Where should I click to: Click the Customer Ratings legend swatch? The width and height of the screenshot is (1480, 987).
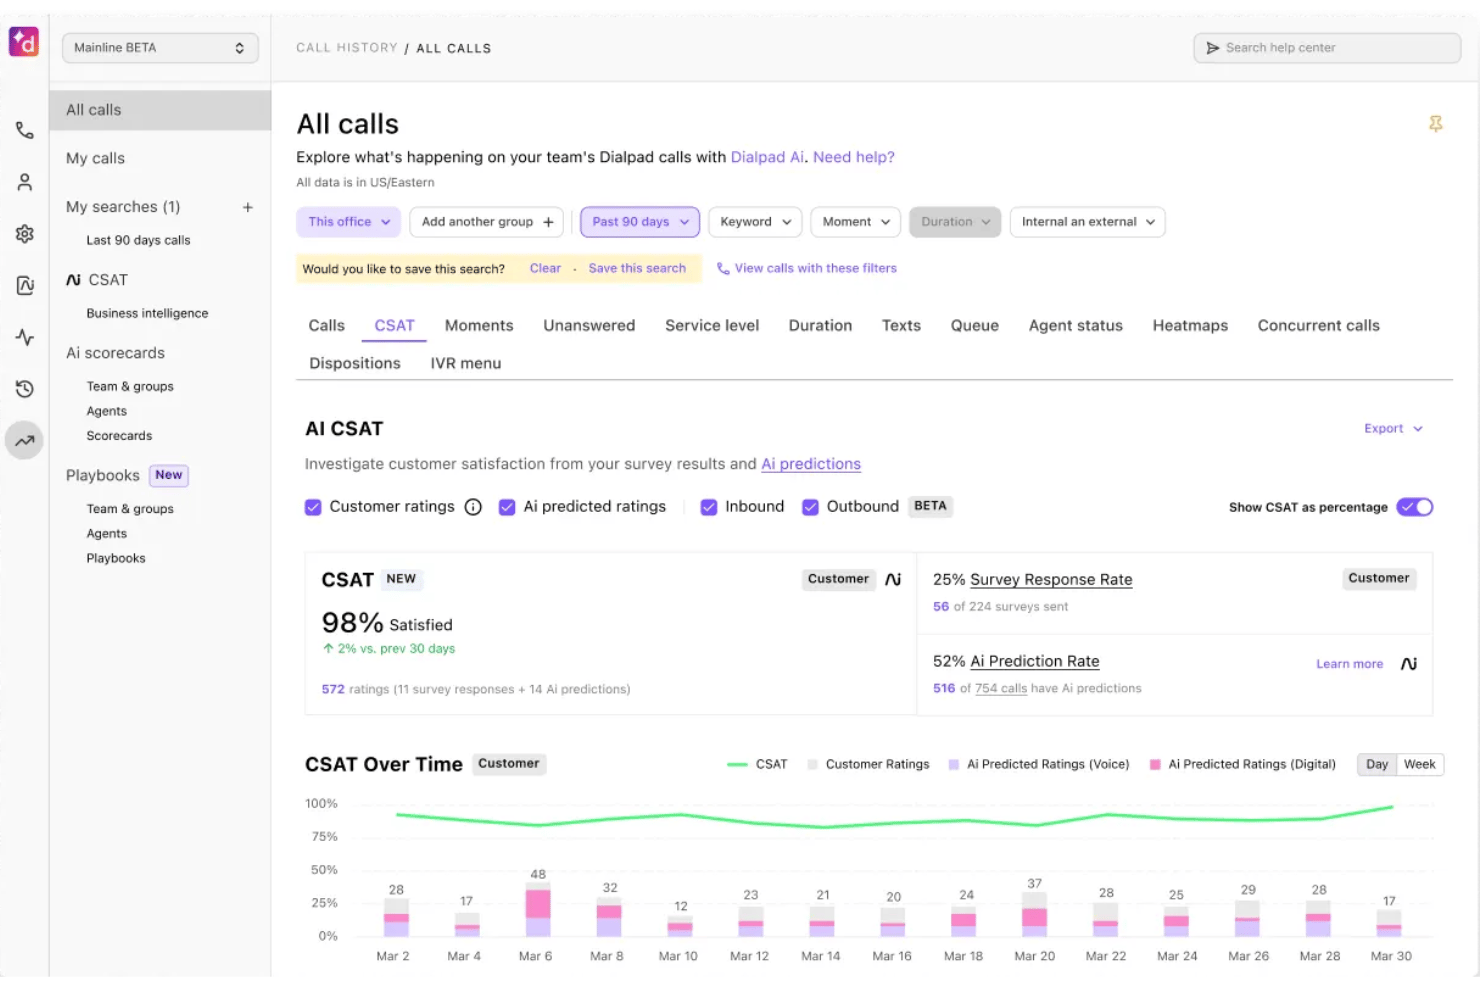(813, 765)
